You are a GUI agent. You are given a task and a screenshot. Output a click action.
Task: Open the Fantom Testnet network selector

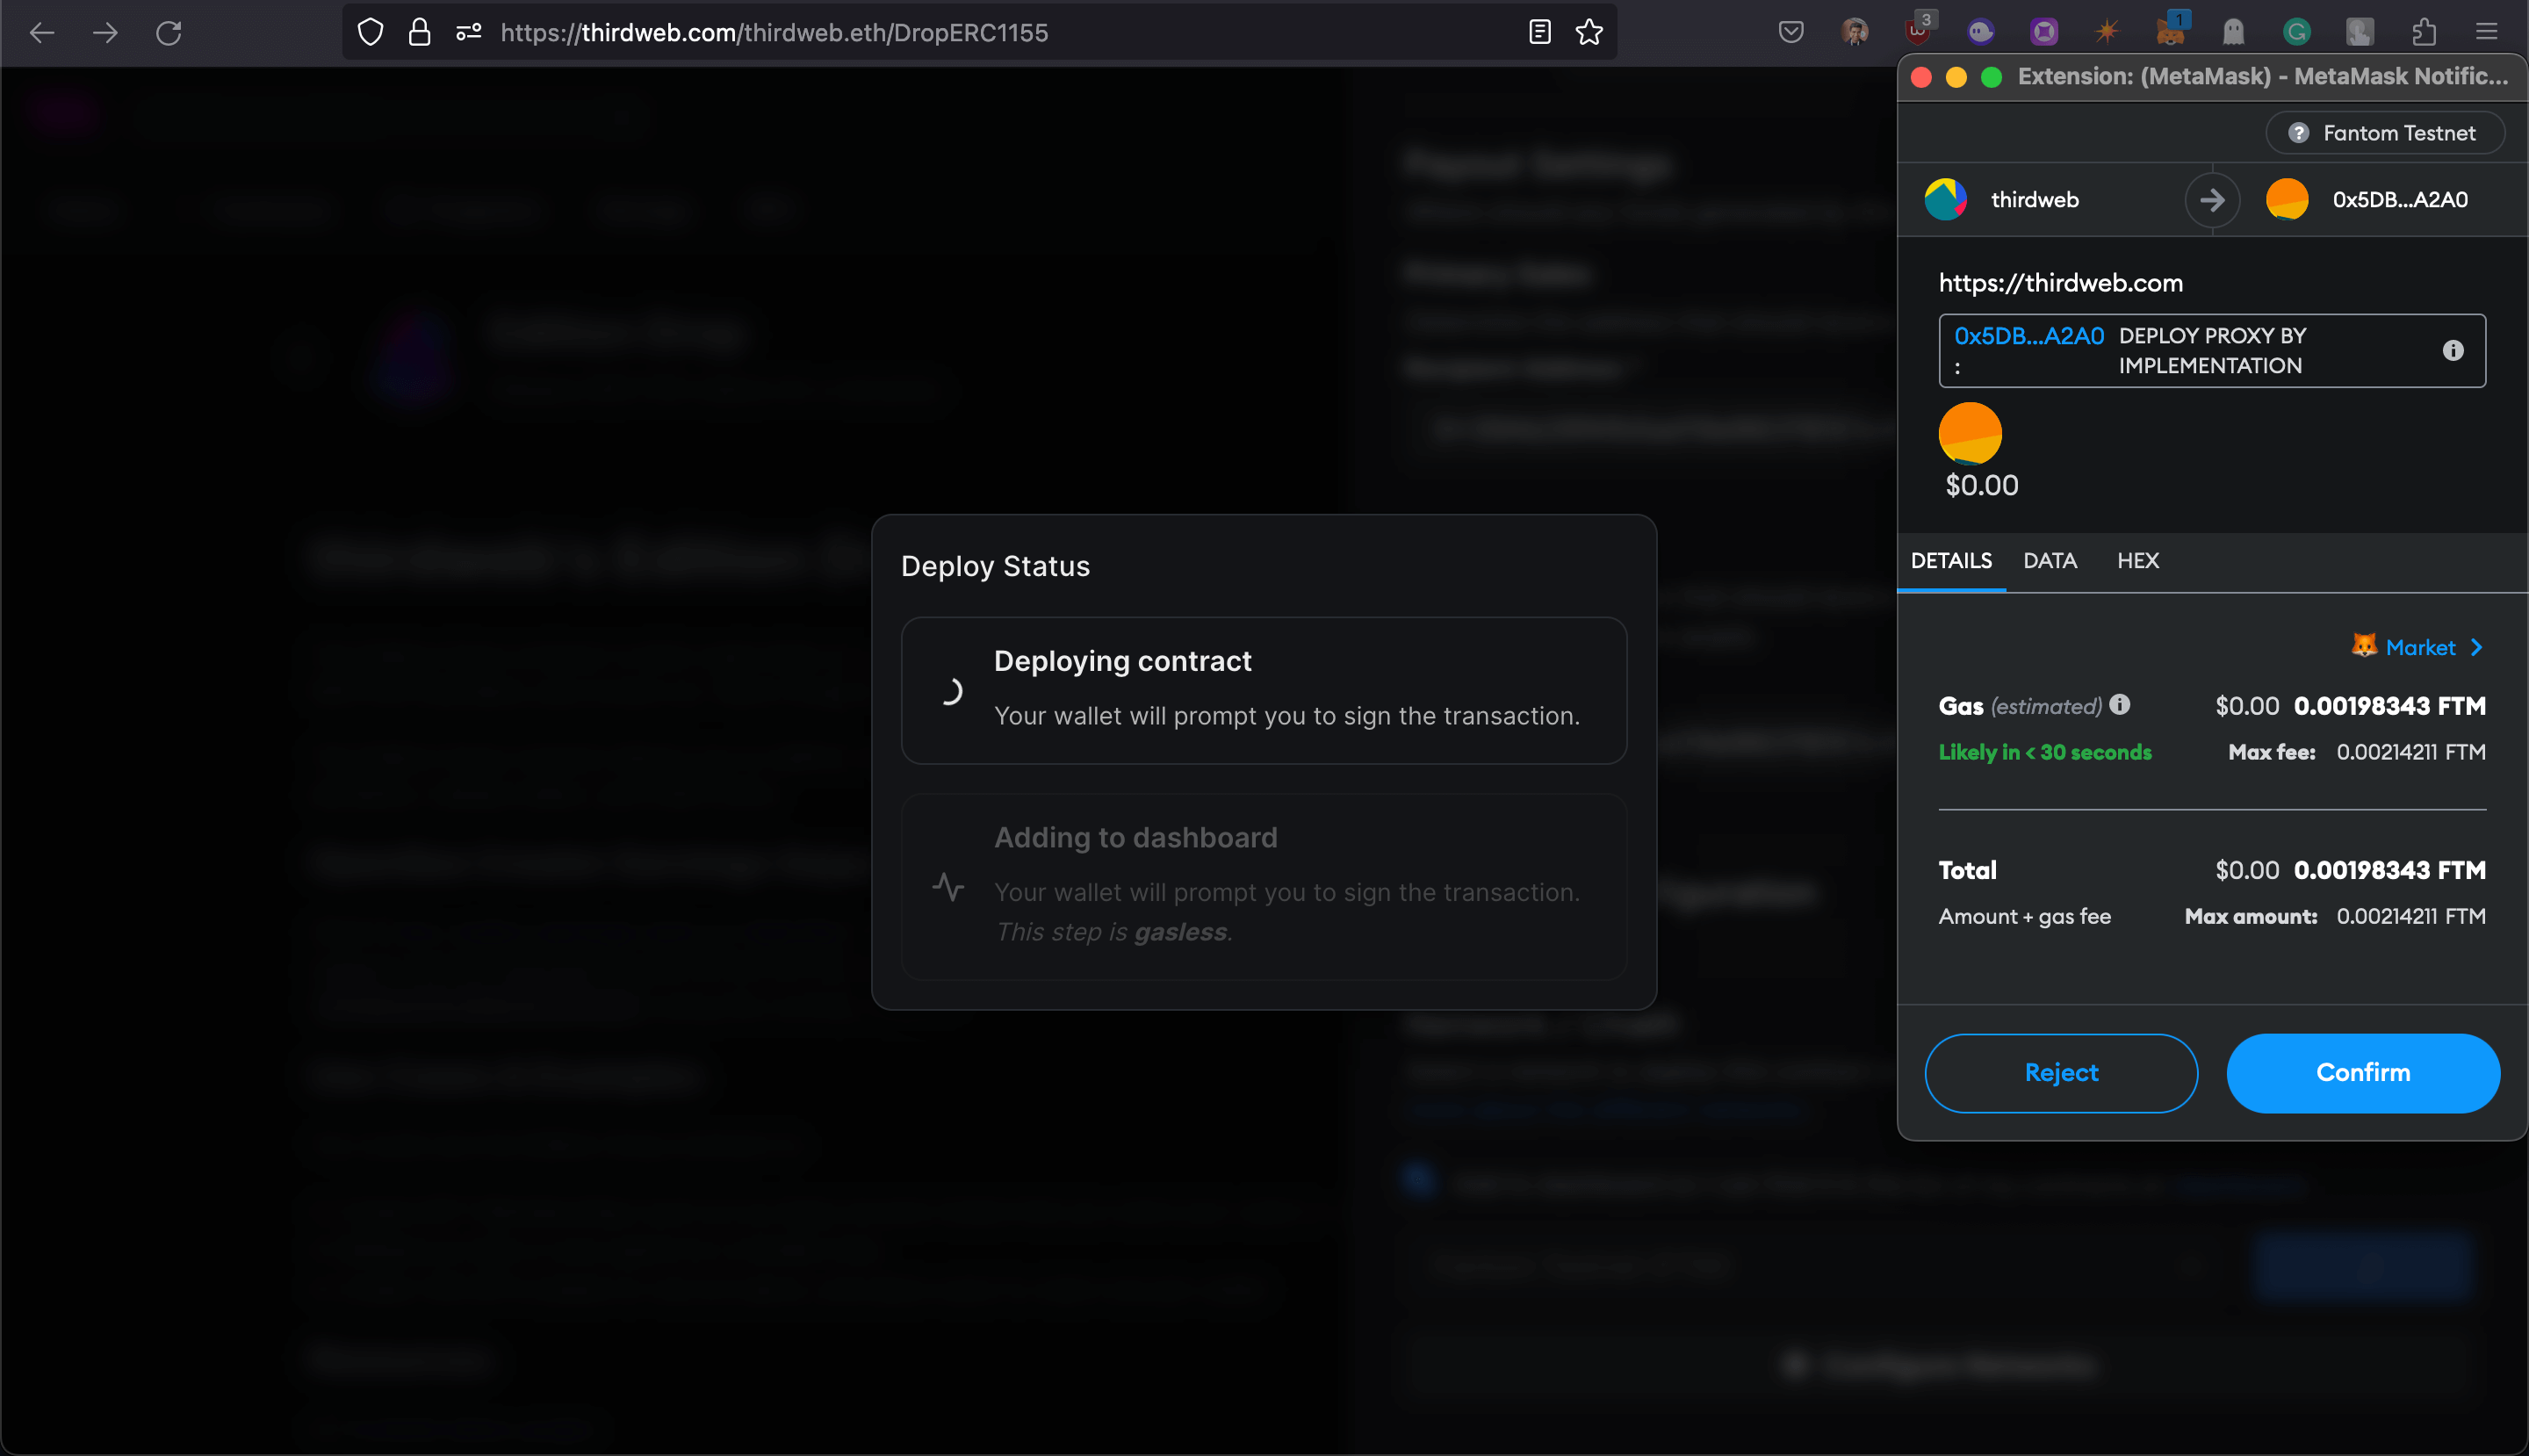(2385, 133)
